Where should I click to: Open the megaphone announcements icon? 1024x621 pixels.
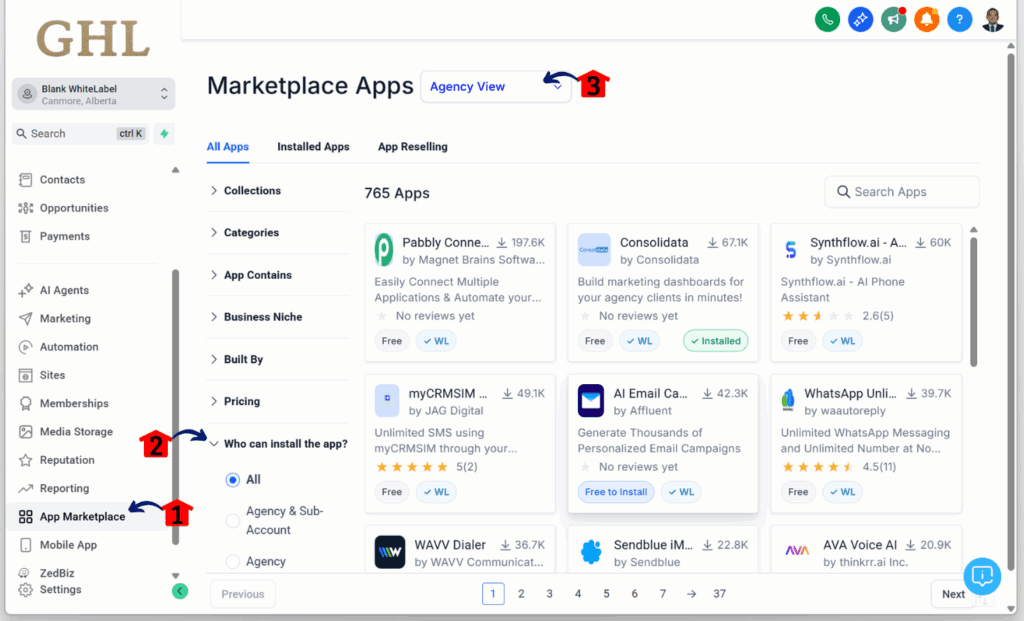pos(893,20)
